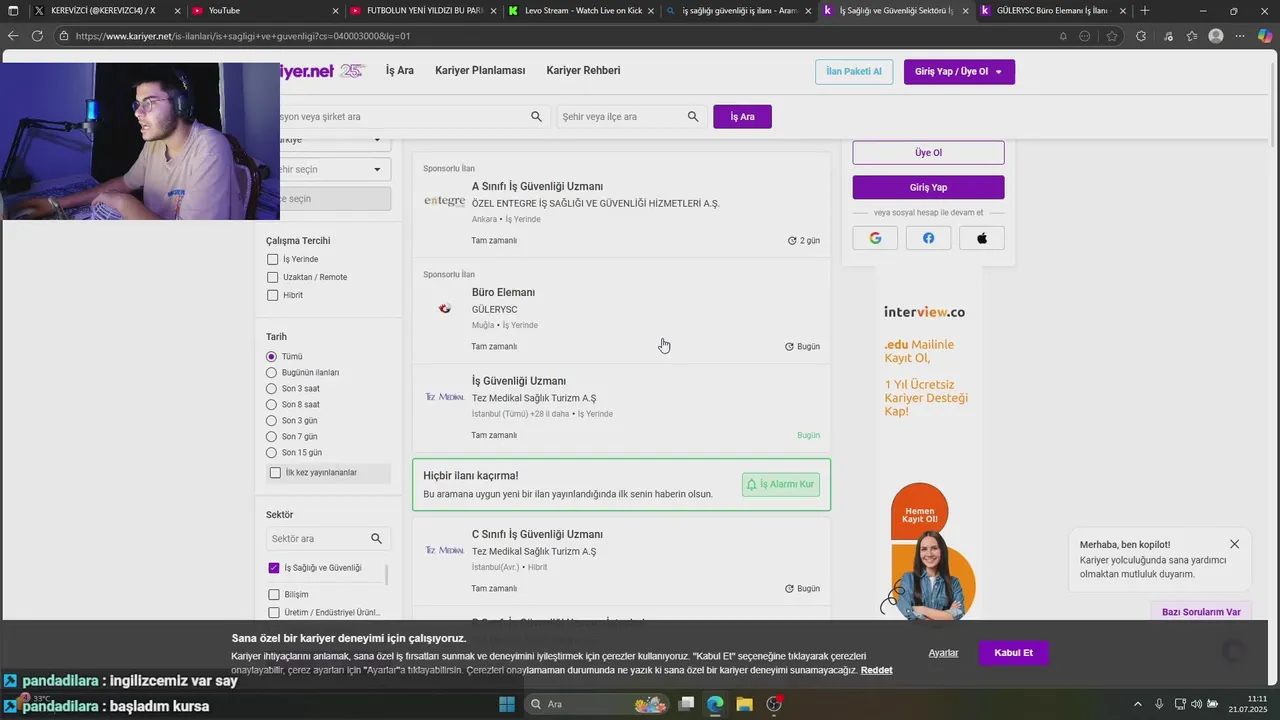
Task: Open Microsoft Edge from taskbar
Action: click(x=715, y=704)
